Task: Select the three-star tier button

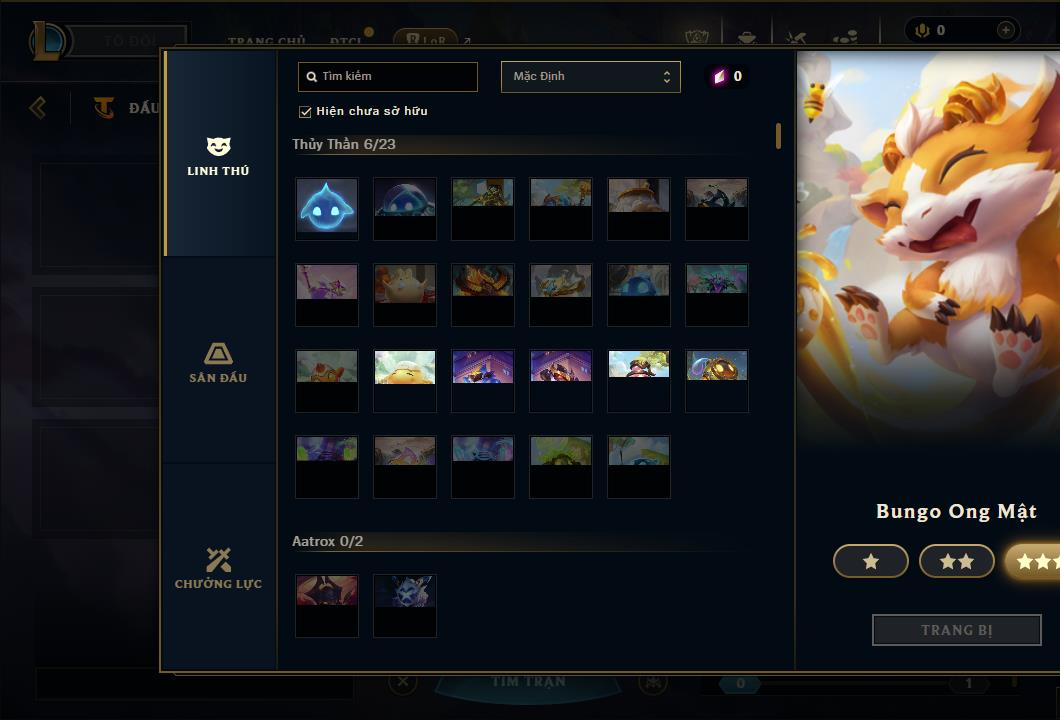Action: pos(1032,561)
